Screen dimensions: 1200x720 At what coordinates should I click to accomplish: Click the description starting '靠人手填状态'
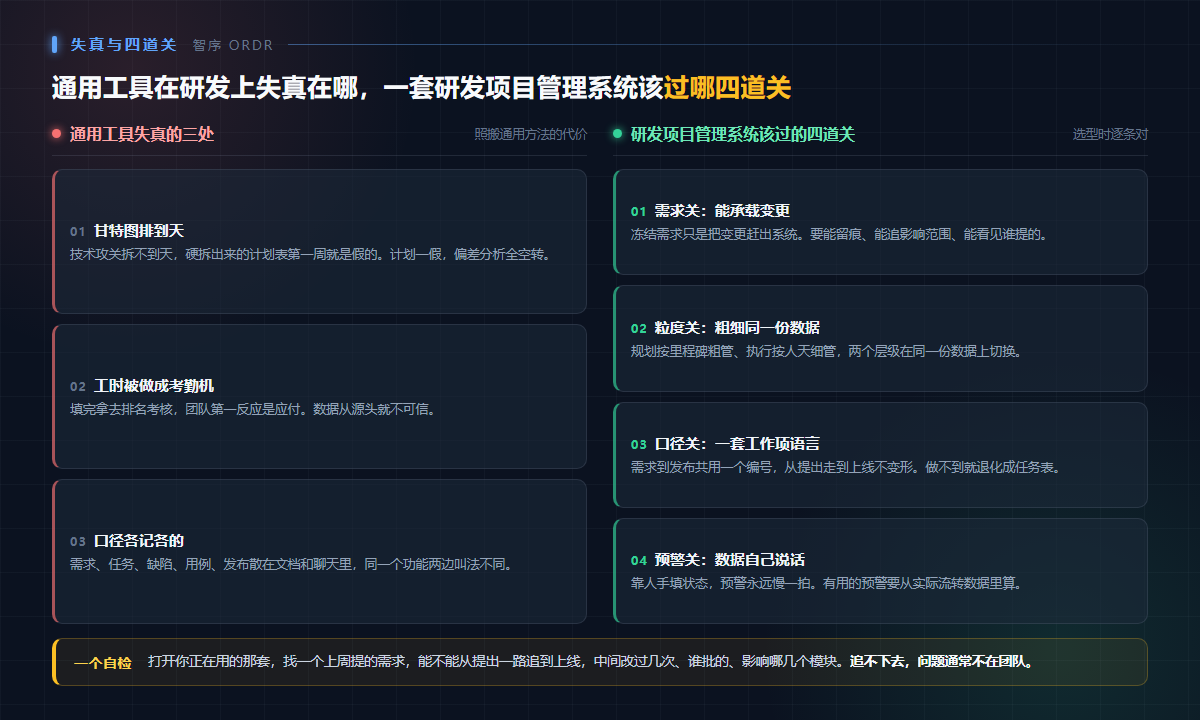point(826,582)
